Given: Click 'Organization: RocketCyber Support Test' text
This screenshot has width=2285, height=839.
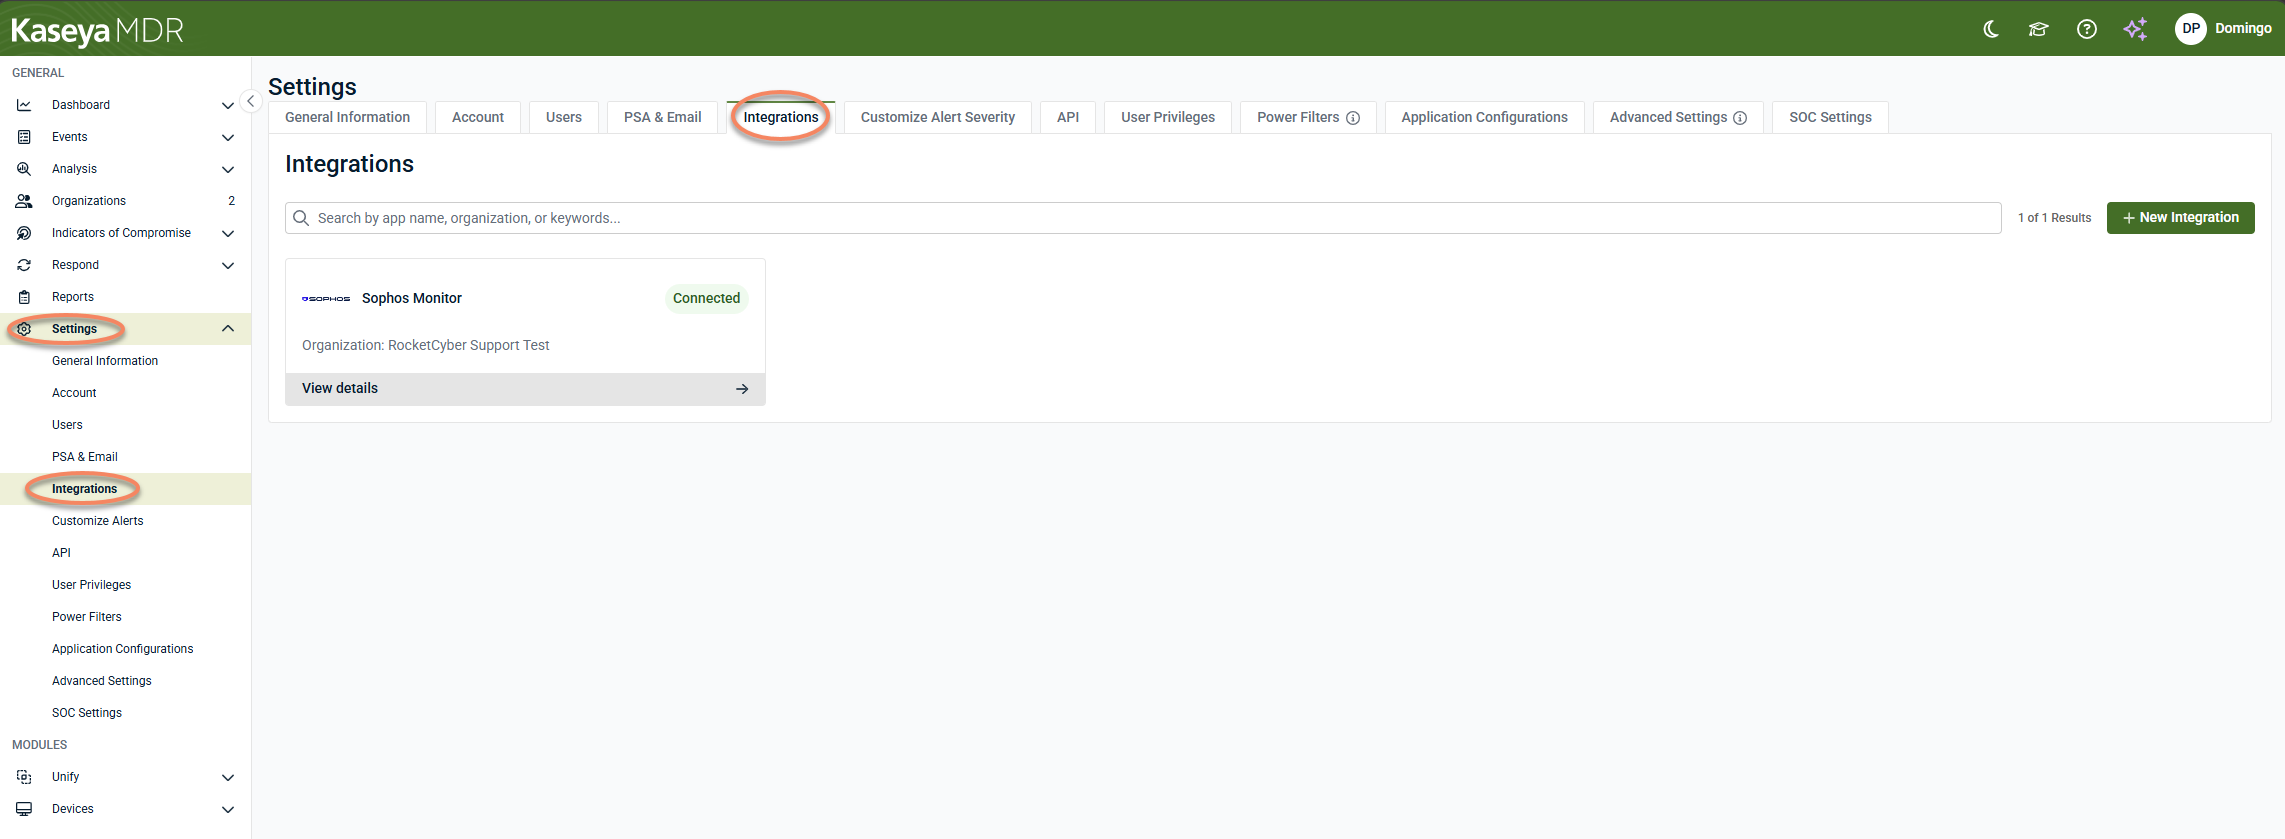Looking at the screenshot, I should click(426, 345).
